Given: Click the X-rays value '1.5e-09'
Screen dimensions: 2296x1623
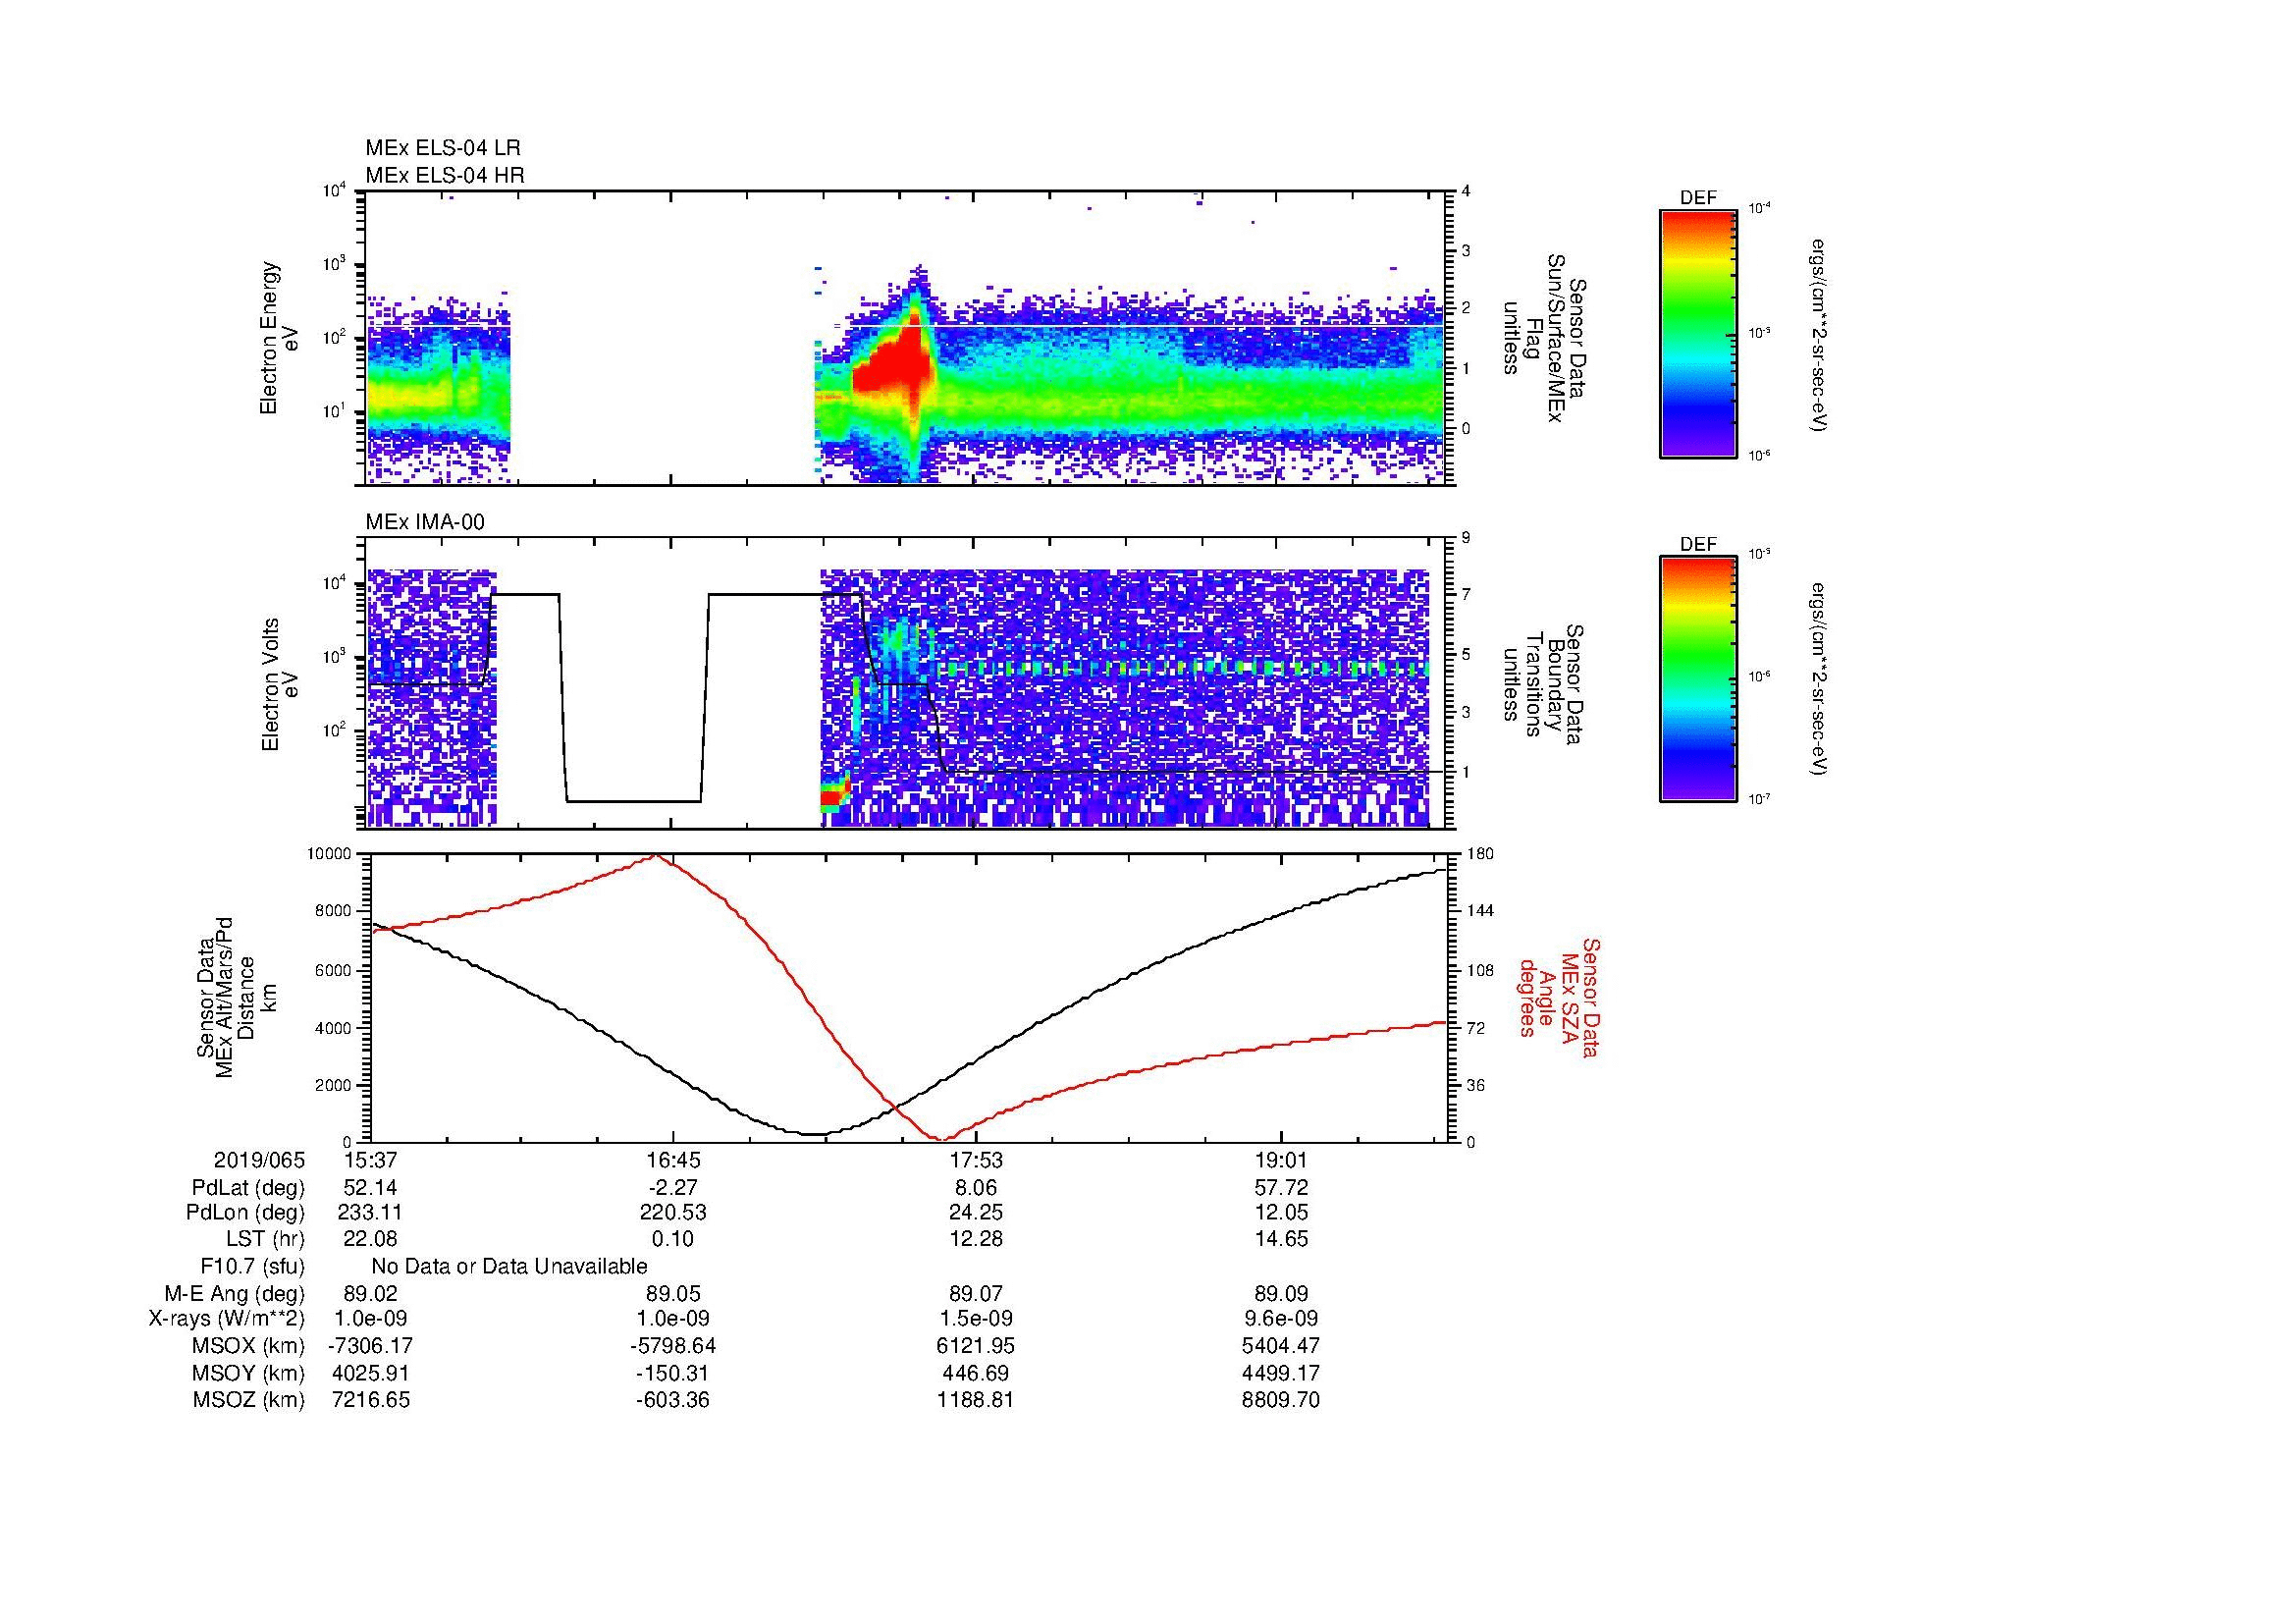Looking at the screenshot, I should [x=976, y=1320].
